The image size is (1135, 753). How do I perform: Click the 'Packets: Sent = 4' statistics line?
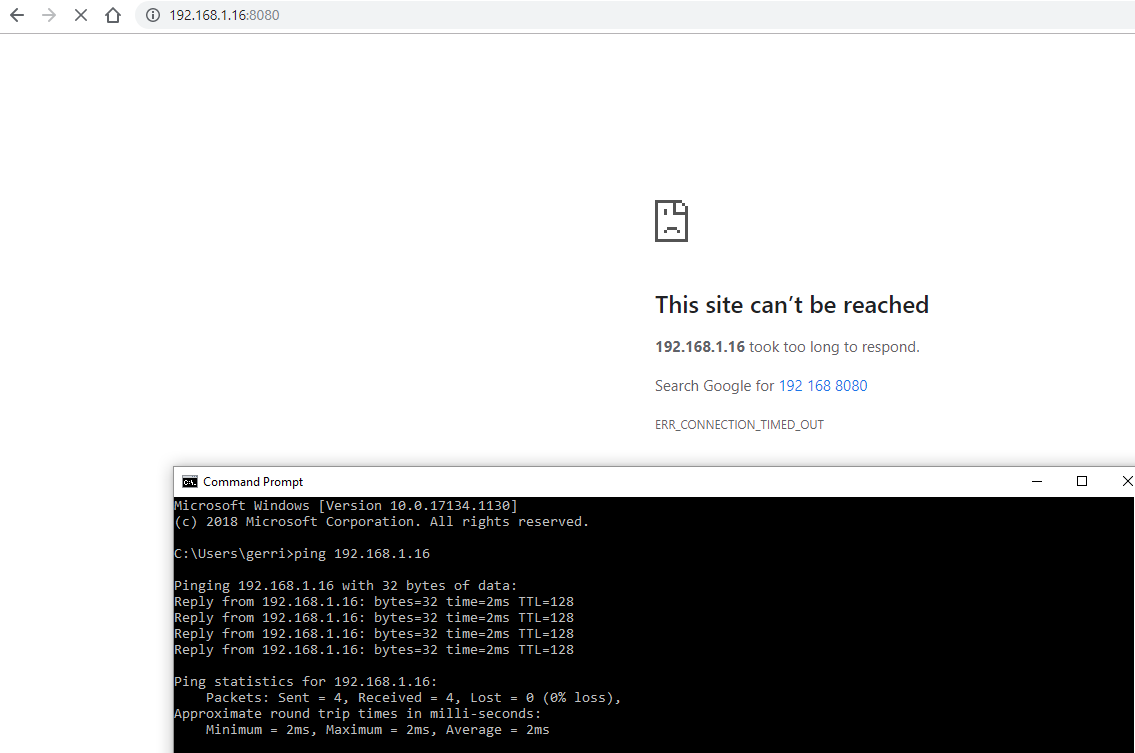coord(413,698)
